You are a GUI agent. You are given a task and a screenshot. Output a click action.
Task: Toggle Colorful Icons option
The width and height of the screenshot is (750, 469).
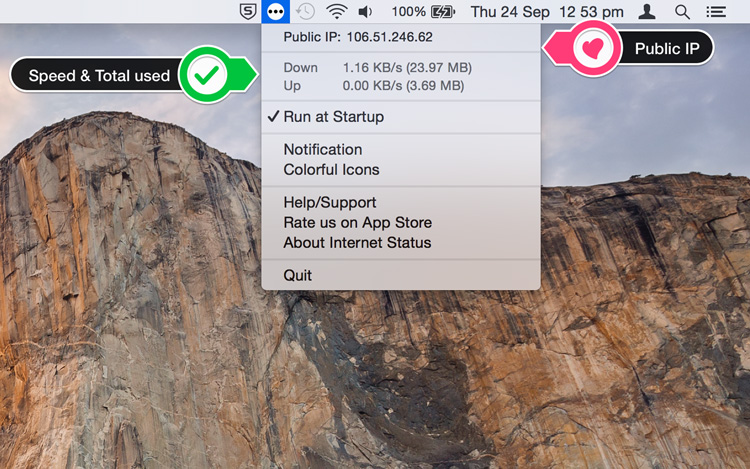pos(331,170)
